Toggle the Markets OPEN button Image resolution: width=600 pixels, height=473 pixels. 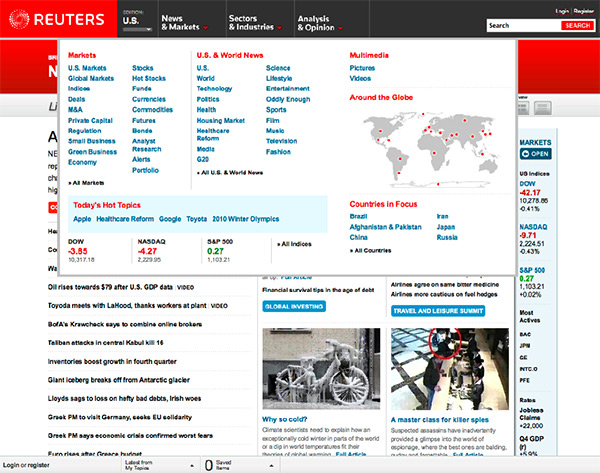point(535,154)
